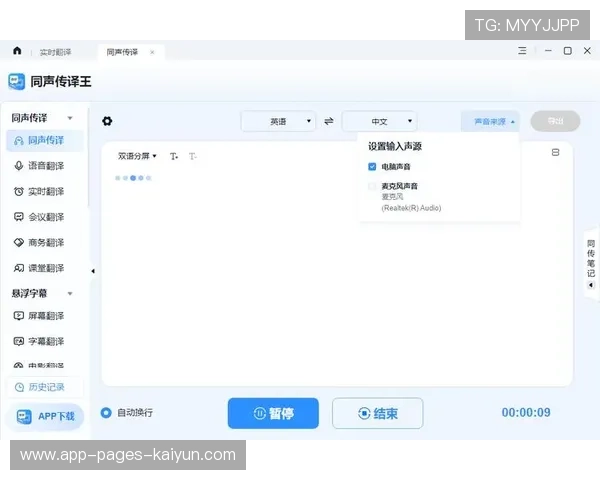Viewport: 600px width, 480px height.
Task: Collapse the 悬浮字幕 sidebar section
Action: pyautogui.click(x=70, y=294)
